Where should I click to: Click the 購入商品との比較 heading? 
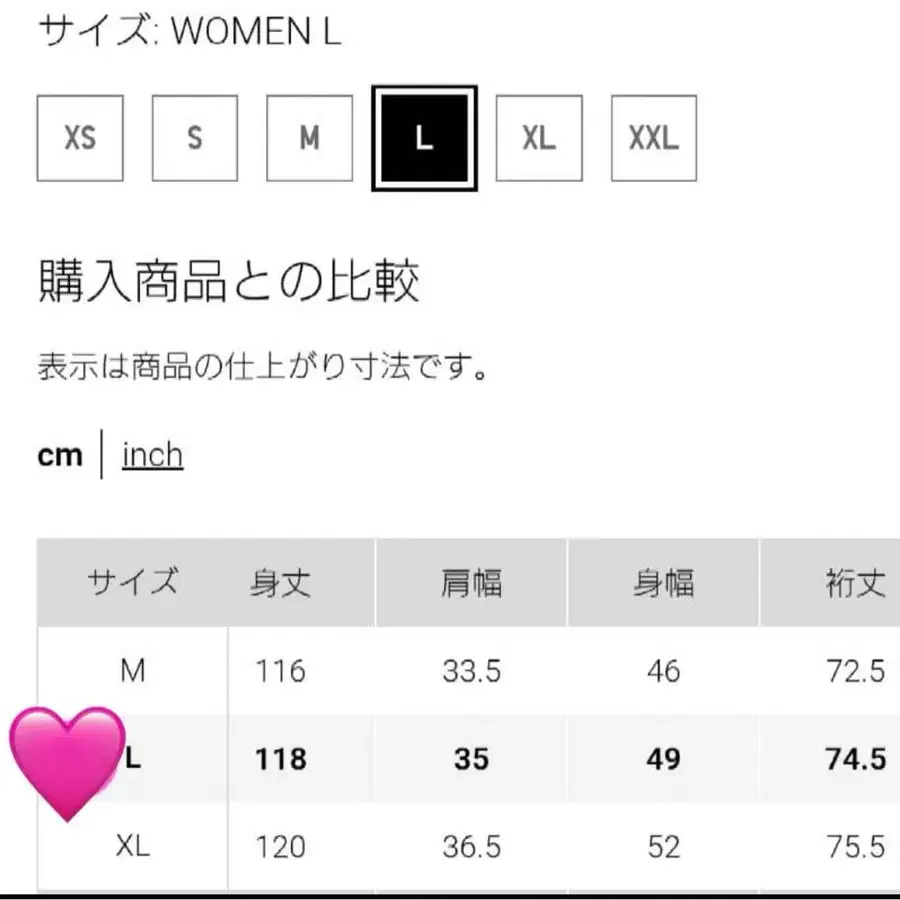click(x=230, y=281)
